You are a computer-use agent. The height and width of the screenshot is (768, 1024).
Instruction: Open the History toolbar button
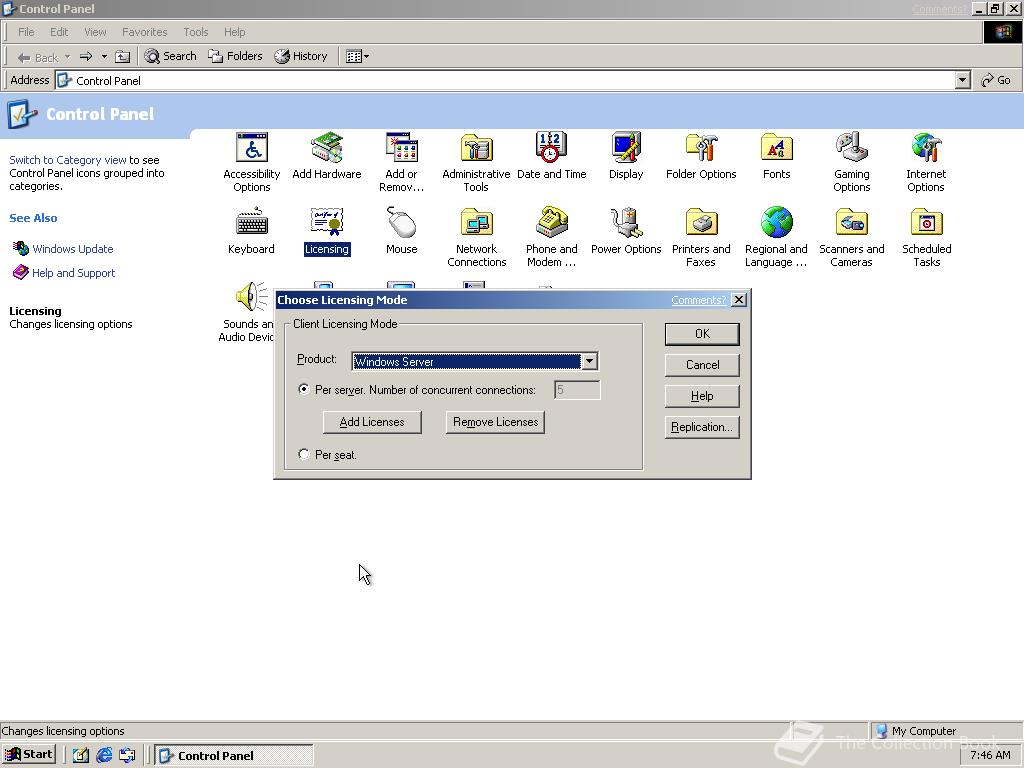[301, 56]
